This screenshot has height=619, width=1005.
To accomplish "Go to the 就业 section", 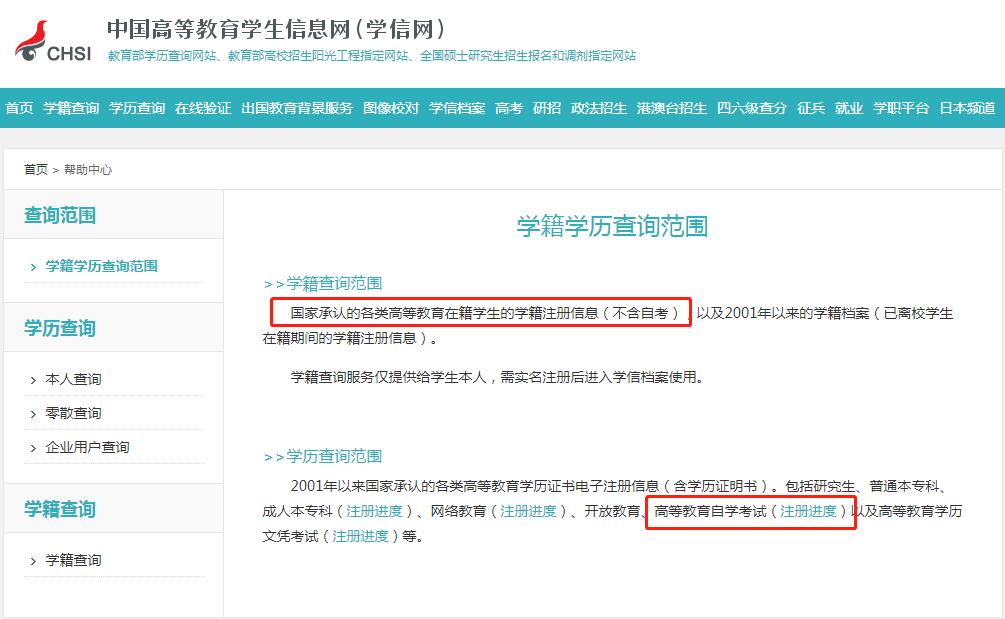I will pos(849,108).
